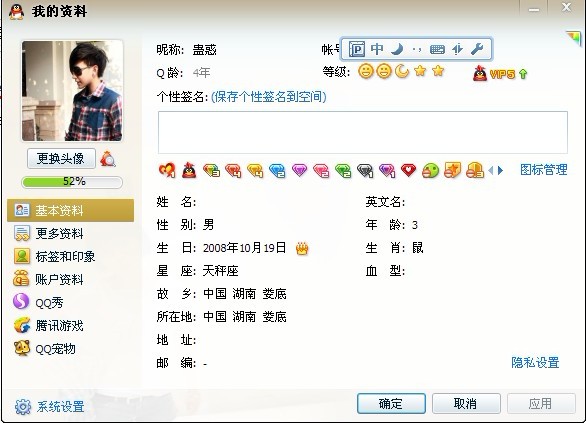Click the birthday crown icon next to 生日
This screenshot has height=423, width=586.
point(302,248)
